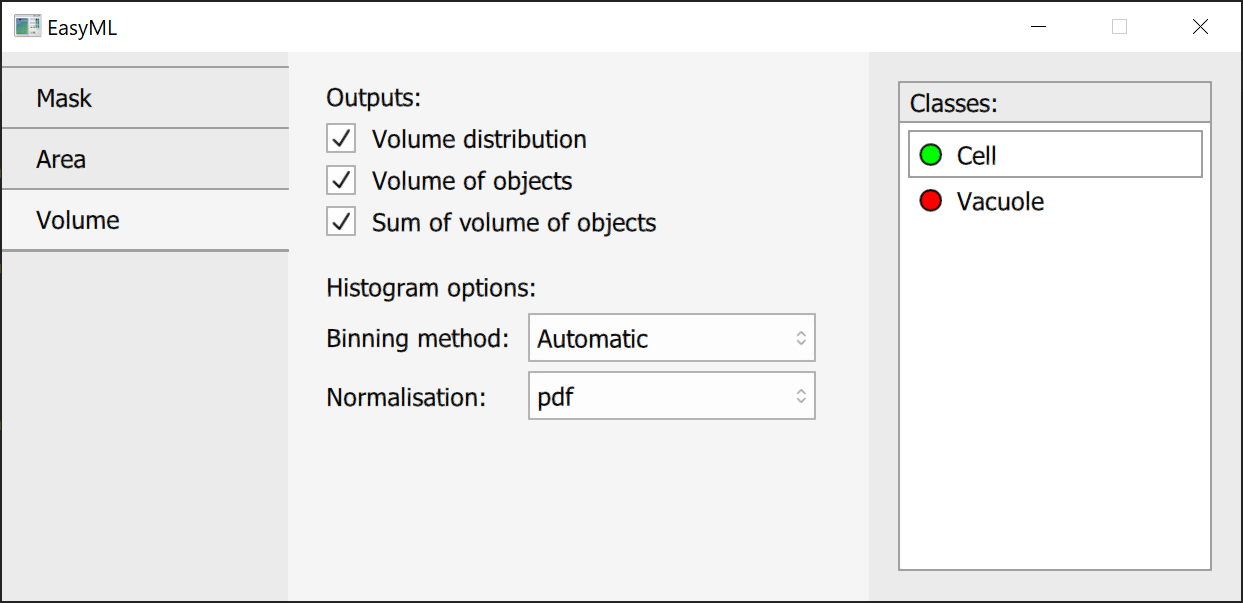This screenshot has width=1243, height=603.
Task: Switch to the Mask tab
Action: point(145,98)
